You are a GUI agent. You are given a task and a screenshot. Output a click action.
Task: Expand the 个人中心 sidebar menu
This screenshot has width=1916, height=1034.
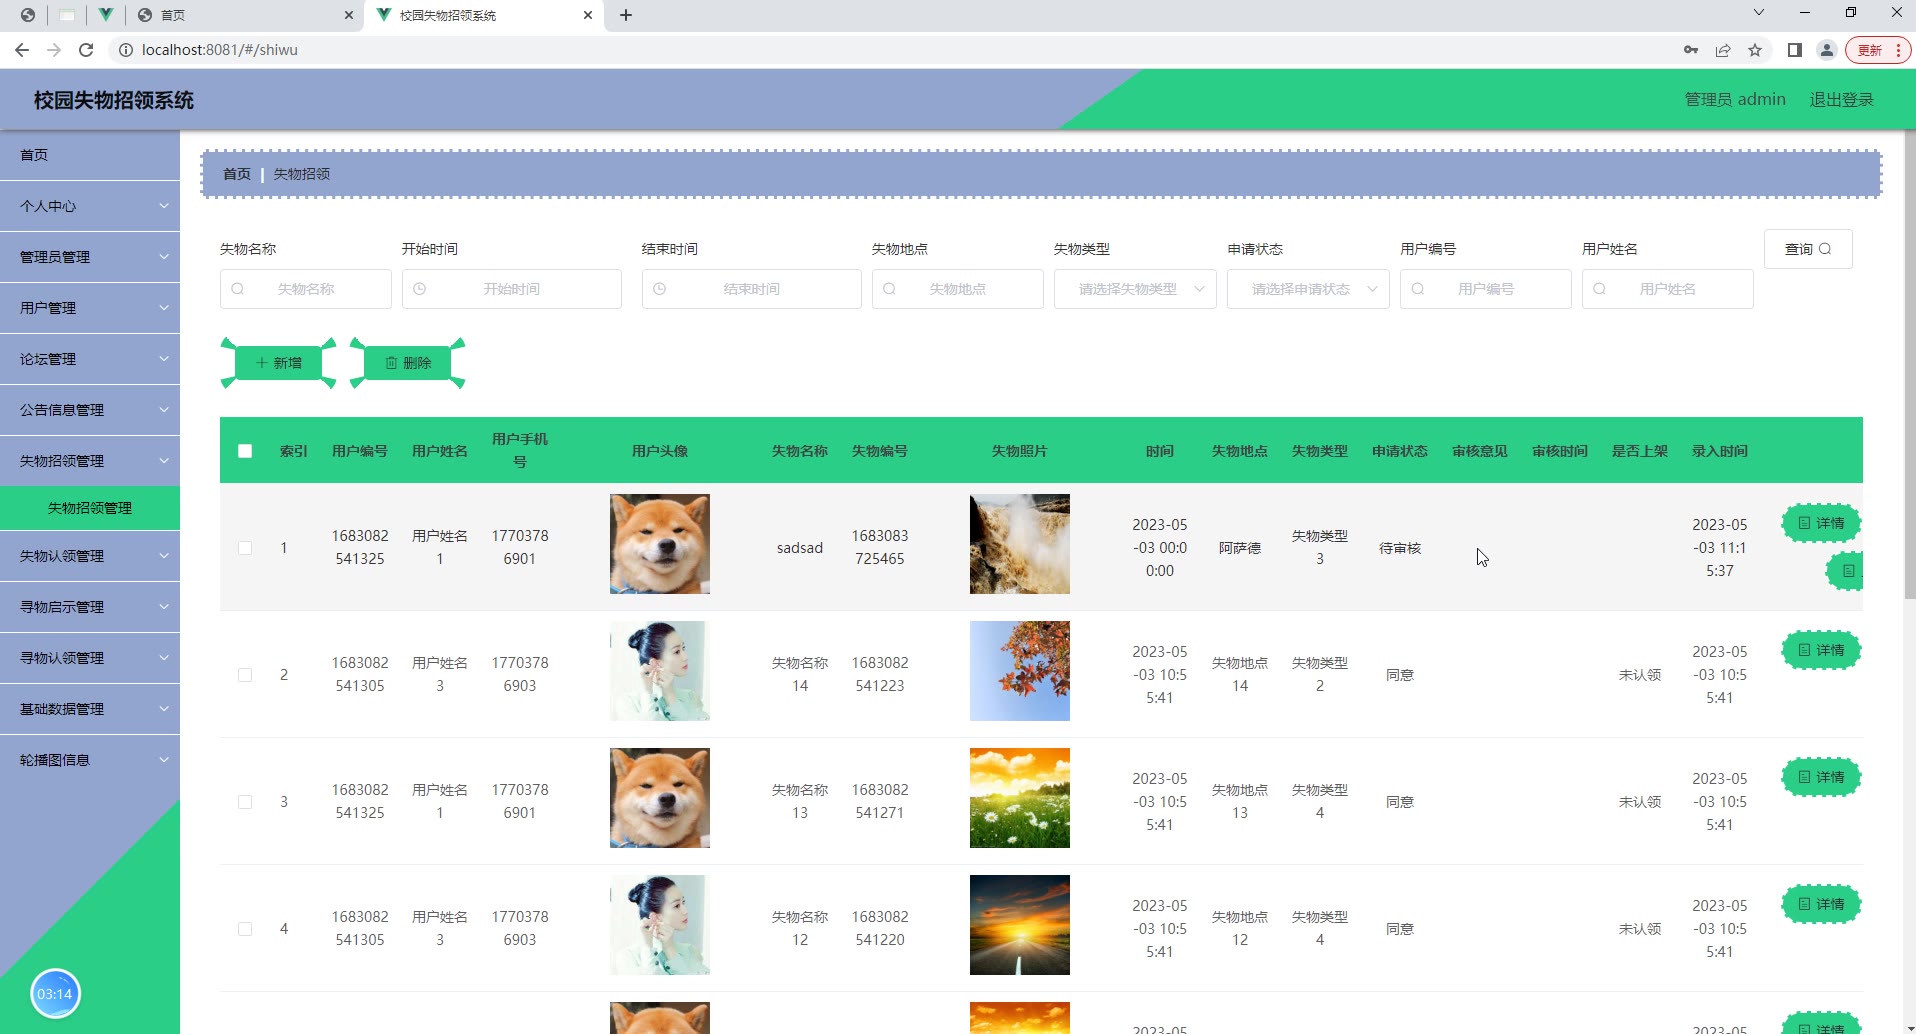point(90,206)
